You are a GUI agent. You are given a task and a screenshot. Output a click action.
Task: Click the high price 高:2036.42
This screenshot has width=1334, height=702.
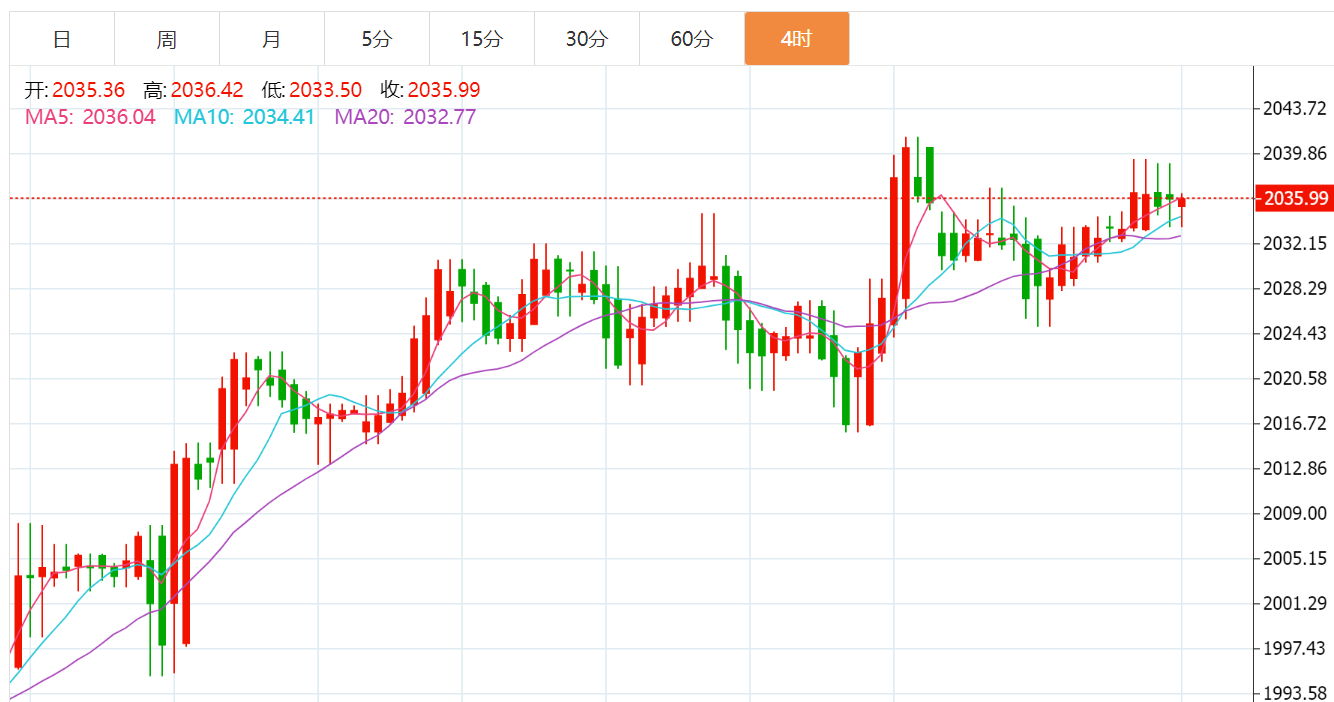point(194,90)
